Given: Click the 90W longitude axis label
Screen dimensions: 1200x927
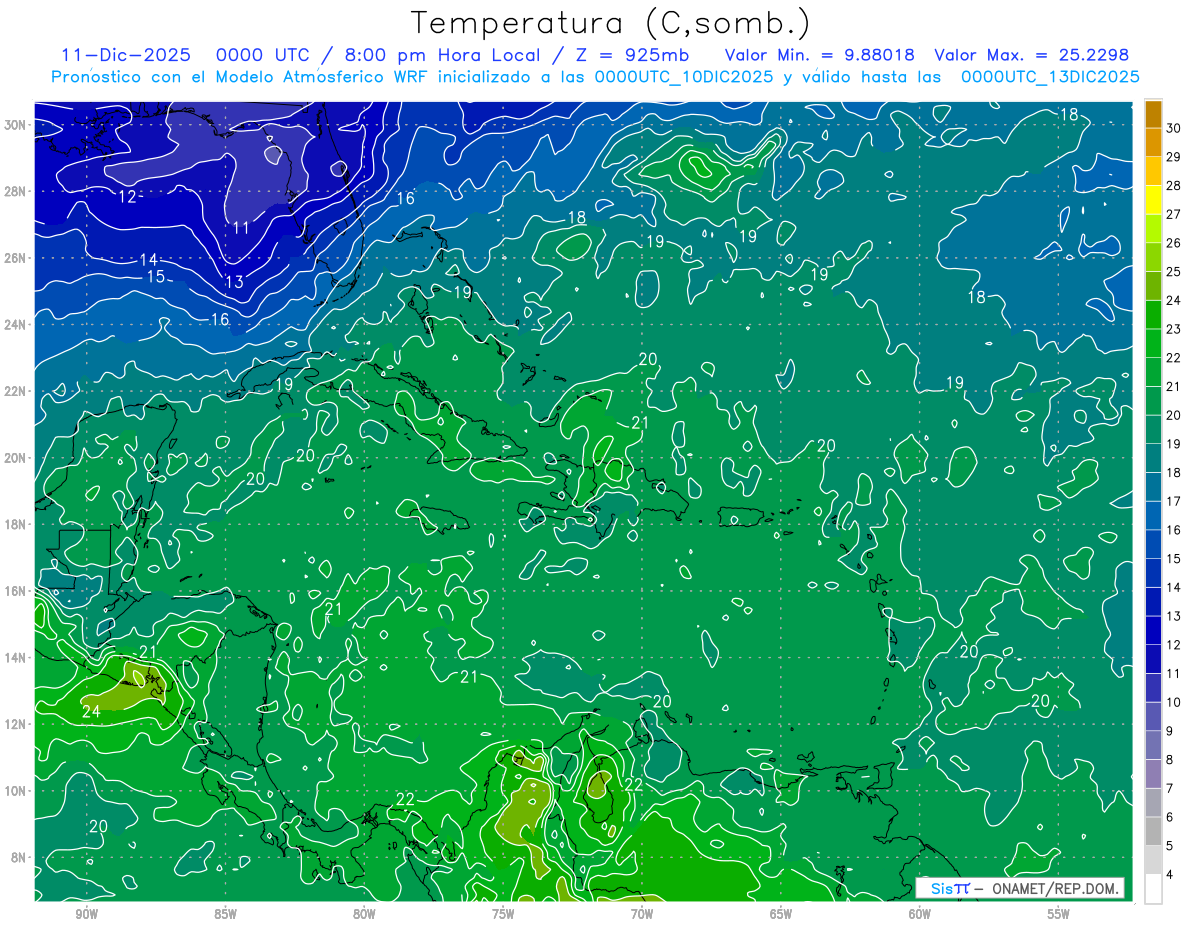Looking at the screenshot, I should pos(86,914).
